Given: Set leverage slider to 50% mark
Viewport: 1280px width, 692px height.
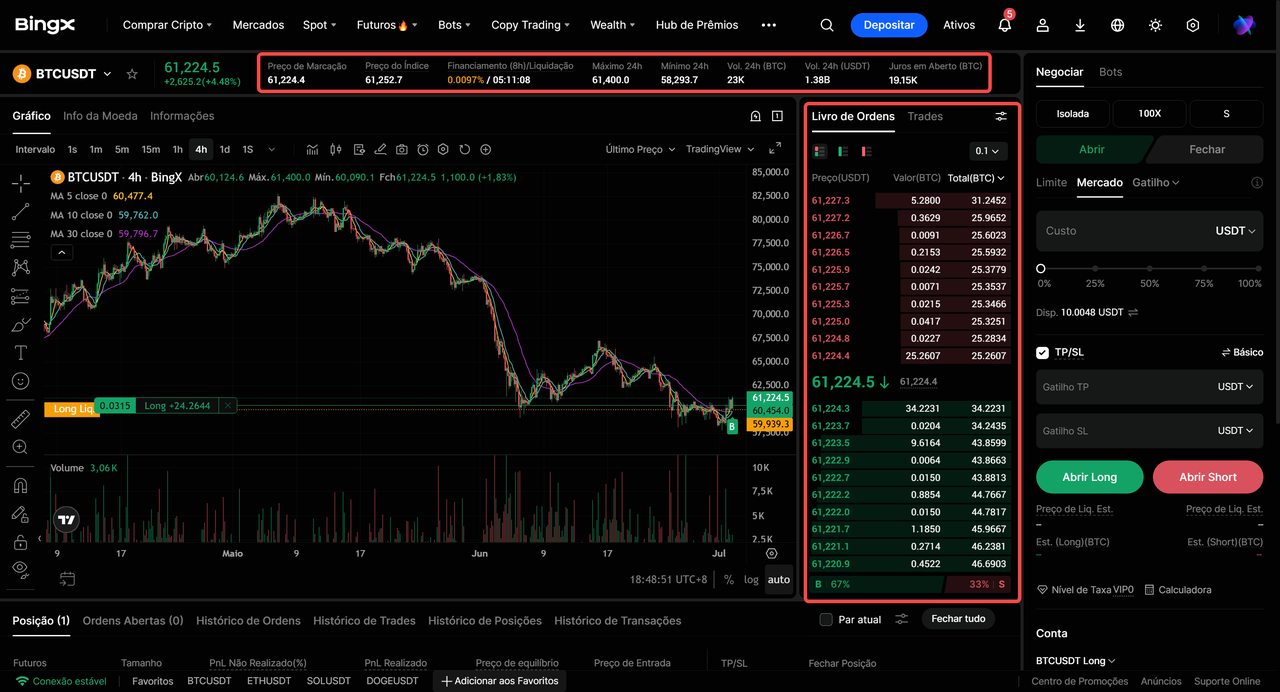Looking at the screenshot, I should pyautogui.click(x=1150, y=269).
